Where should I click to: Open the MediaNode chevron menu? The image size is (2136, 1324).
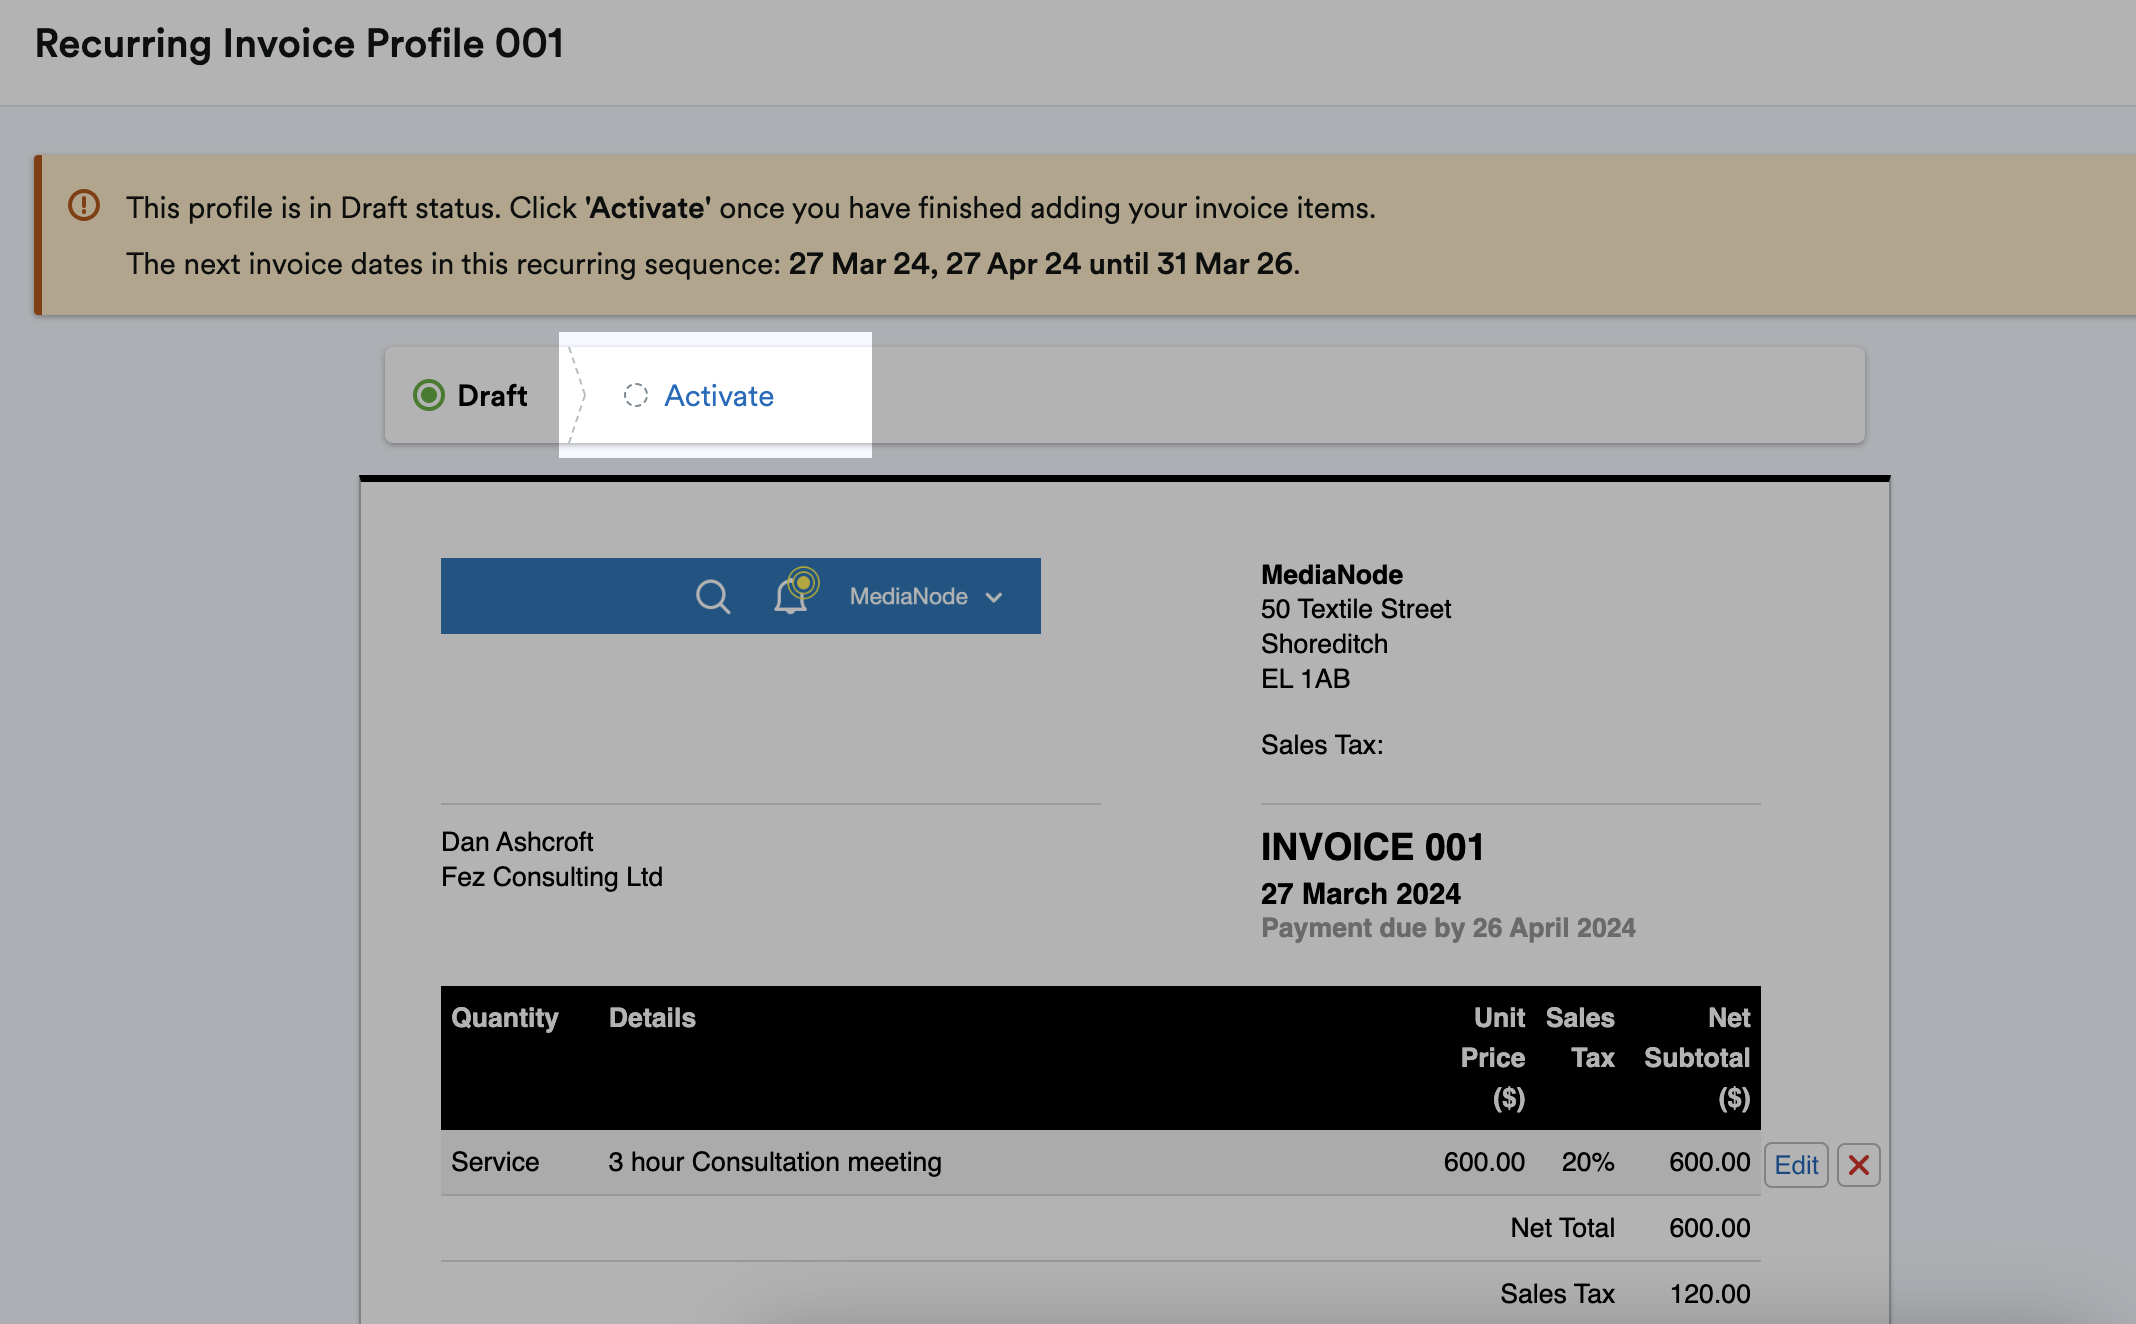(994, 595)
